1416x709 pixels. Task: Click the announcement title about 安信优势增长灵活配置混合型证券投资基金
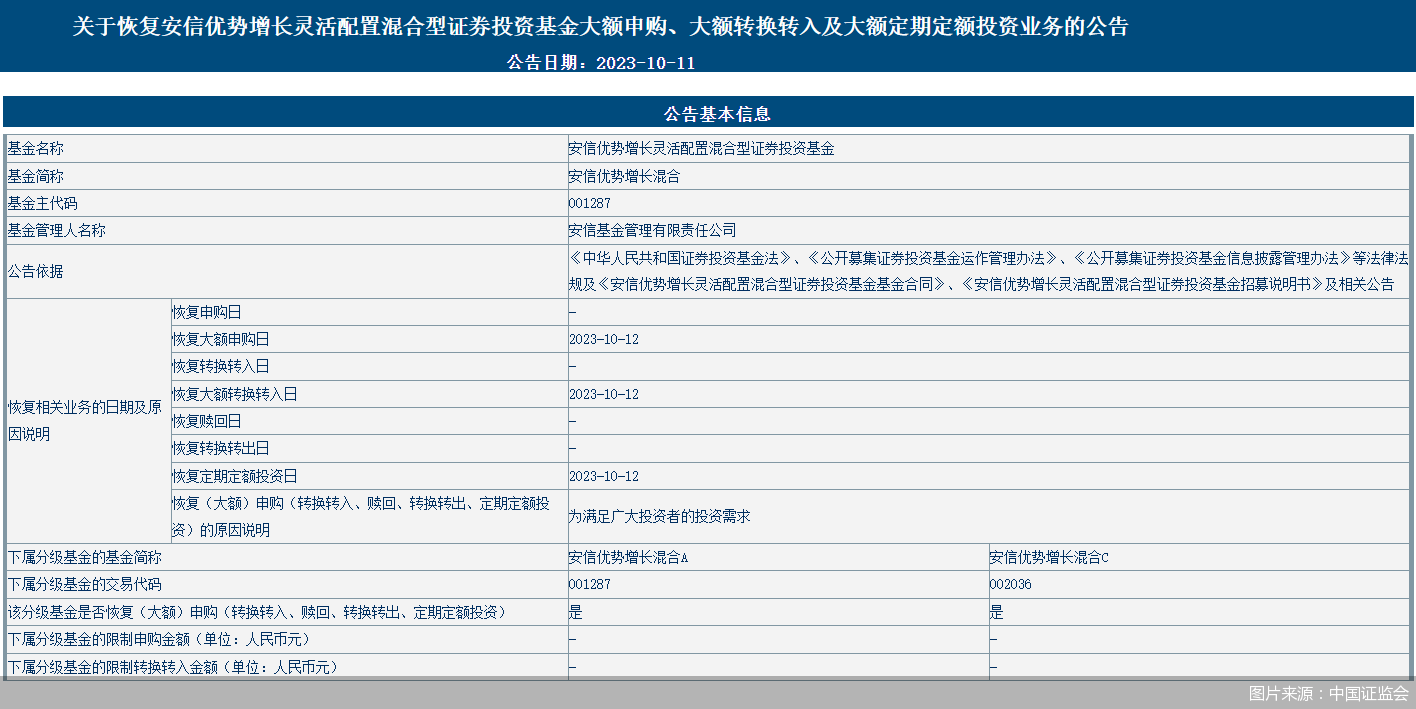click(600, 27)
